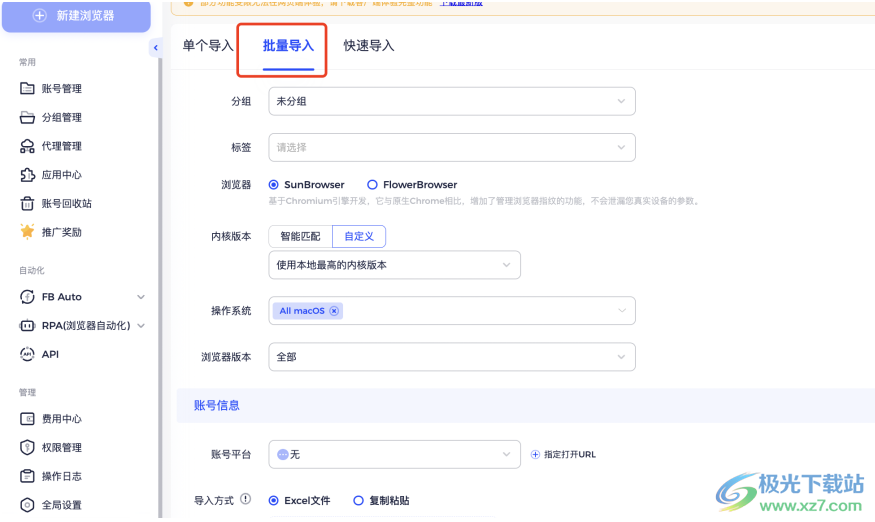Open 账号回收站 trash icon
This screenshot has width=875, height=522.
[x=27, y=203]
